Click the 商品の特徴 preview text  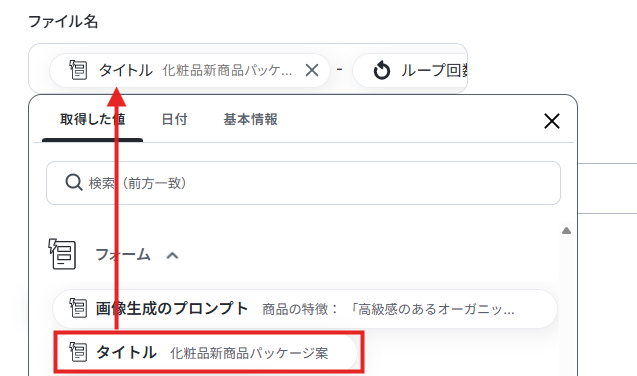click(388, 309)
